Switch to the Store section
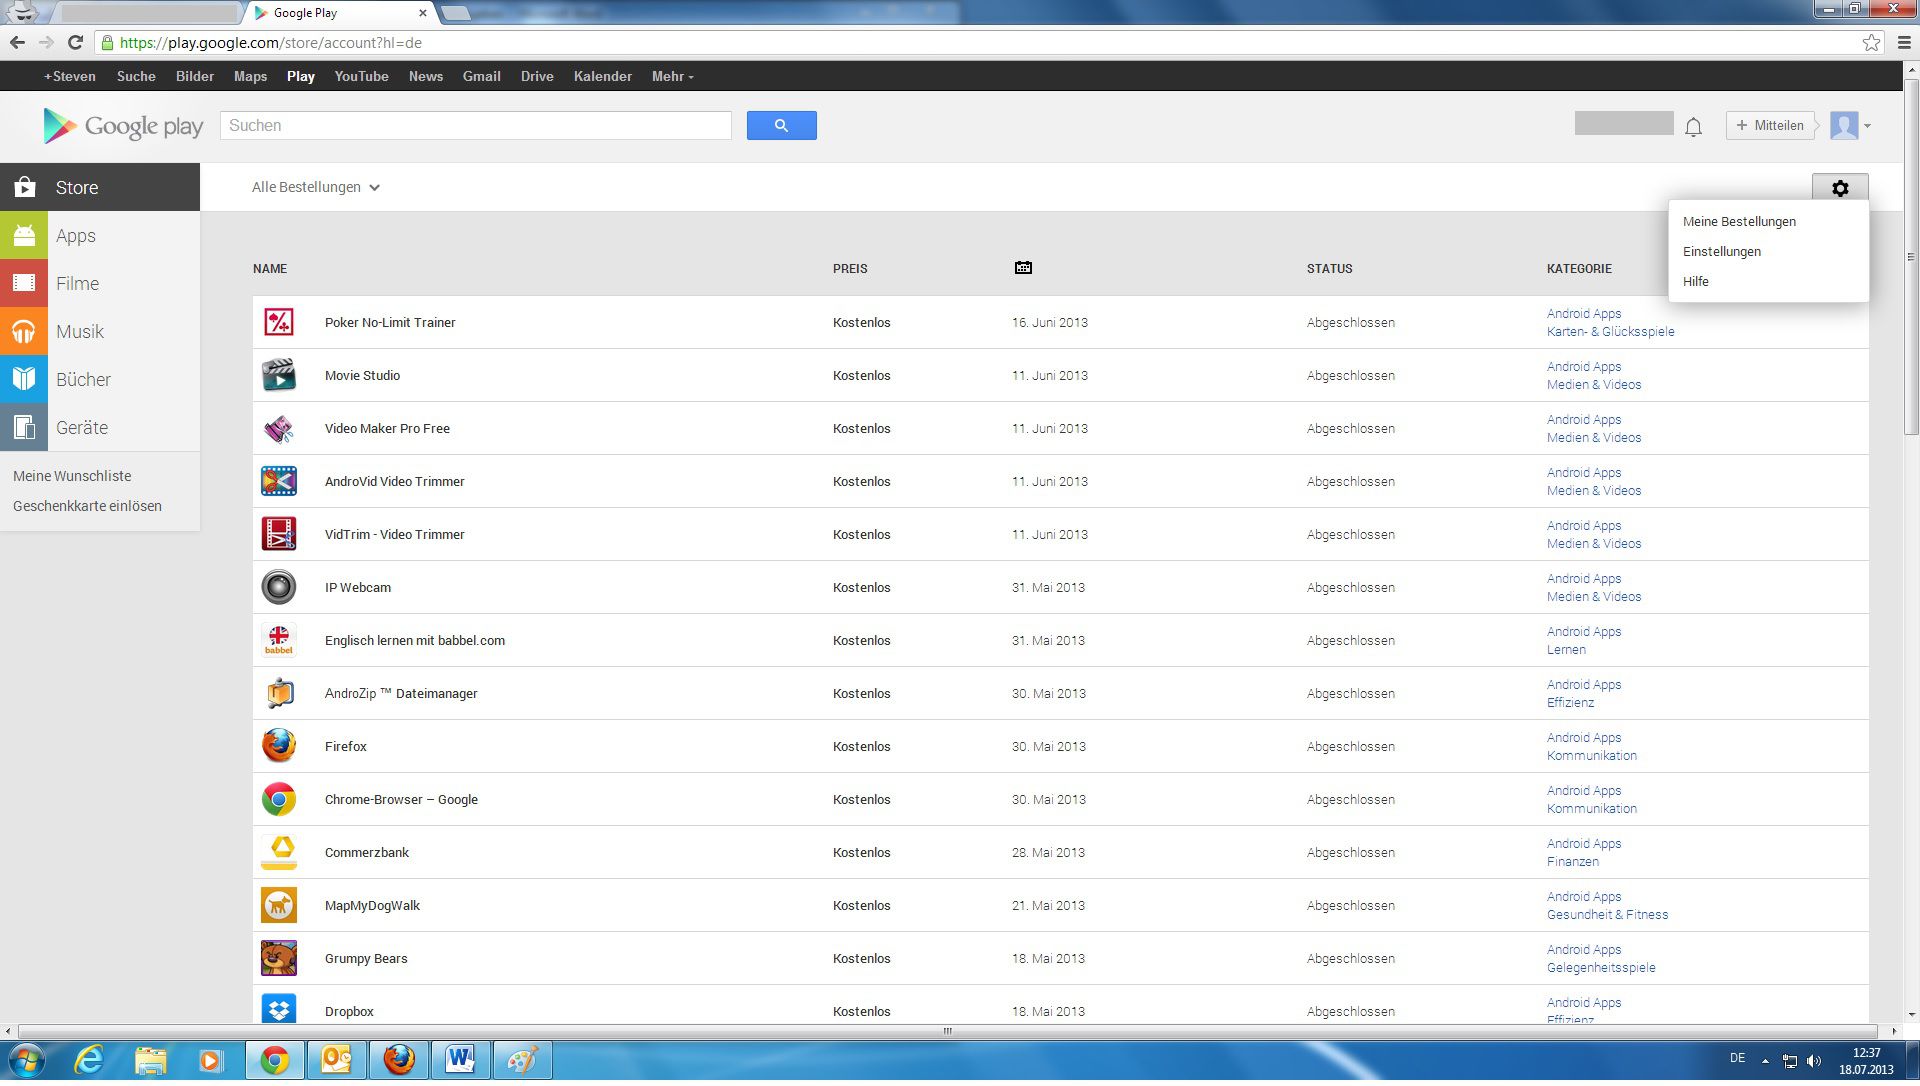The height and width of the screenshot is (1086, 1920). click(78, 187)
